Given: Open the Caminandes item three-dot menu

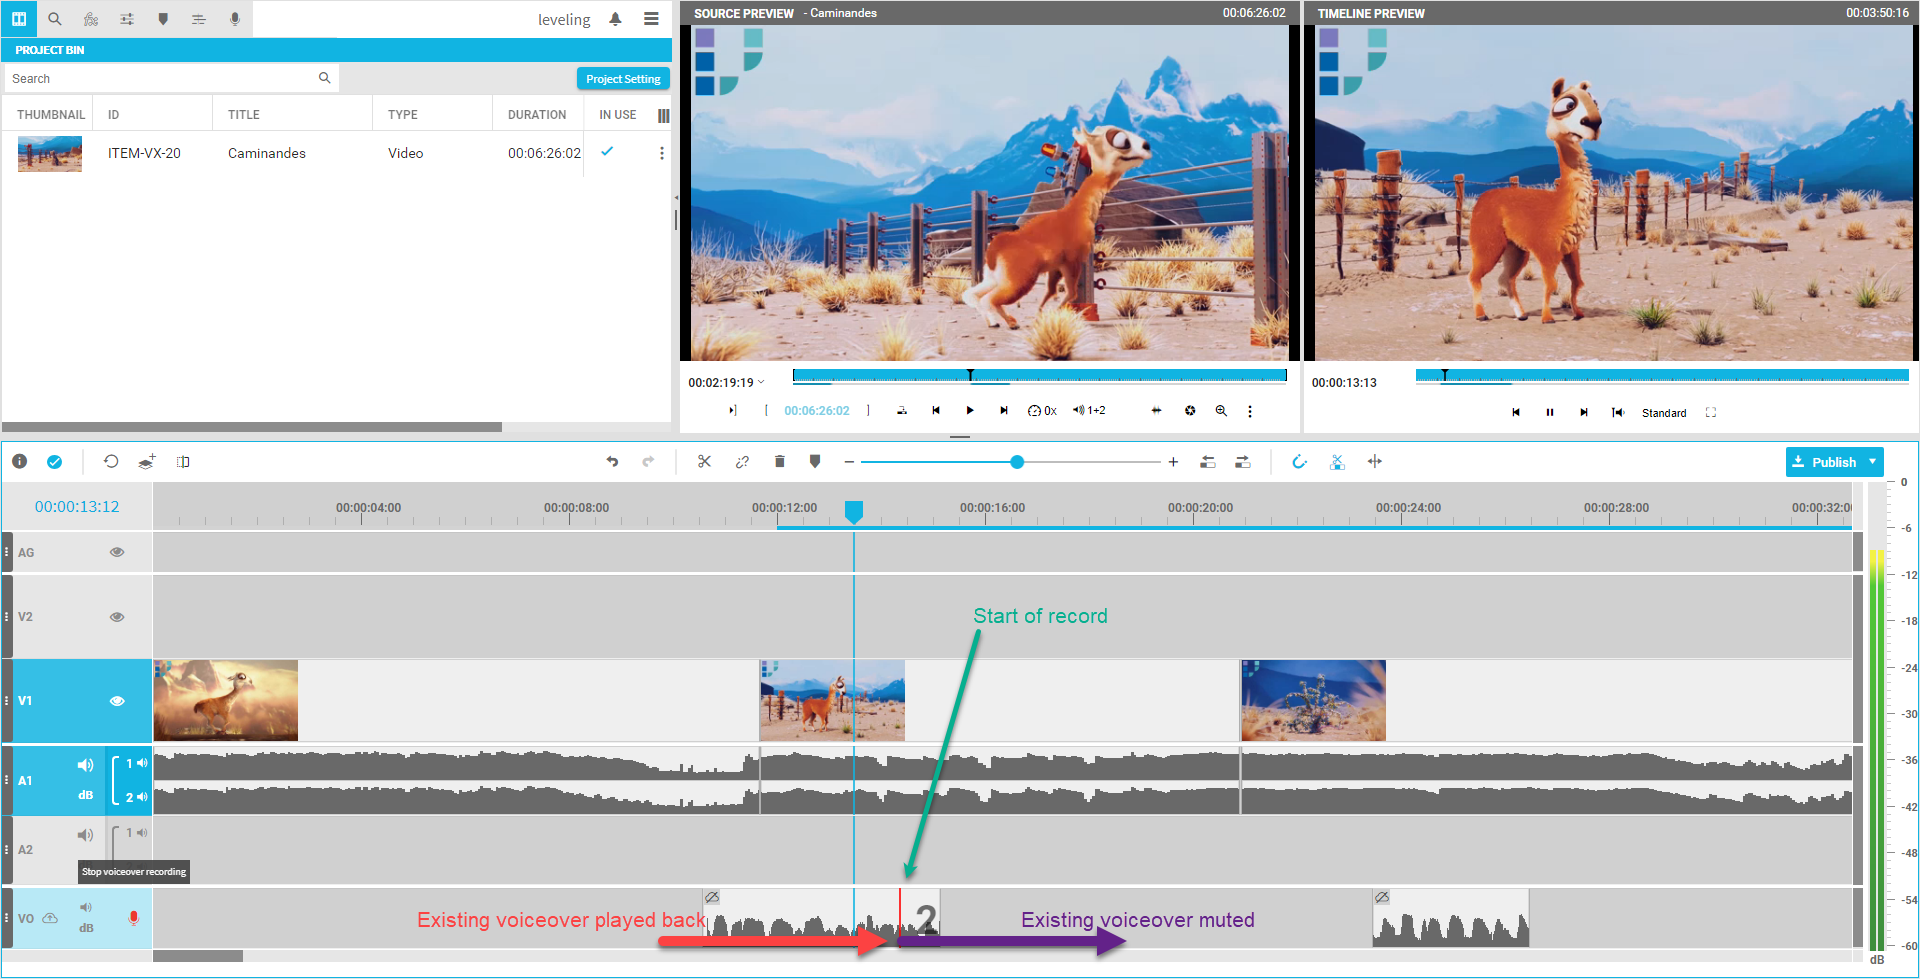Looking at the screenshot, I should pos(661,153).
